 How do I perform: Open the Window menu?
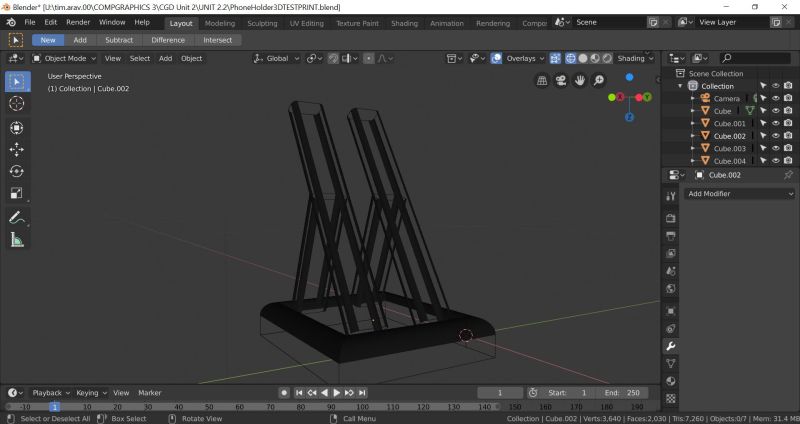112,22
